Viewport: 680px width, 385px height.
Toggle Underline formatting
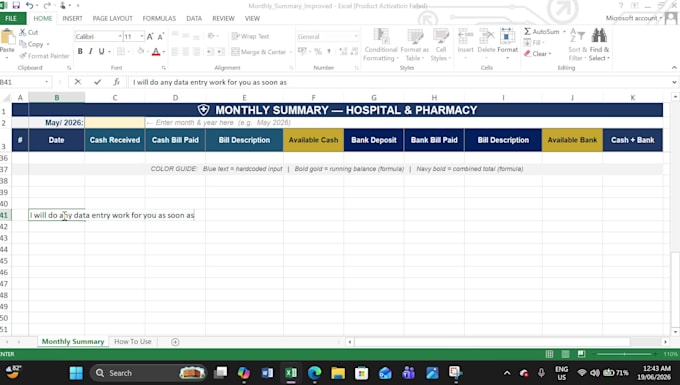coord(101,52)
